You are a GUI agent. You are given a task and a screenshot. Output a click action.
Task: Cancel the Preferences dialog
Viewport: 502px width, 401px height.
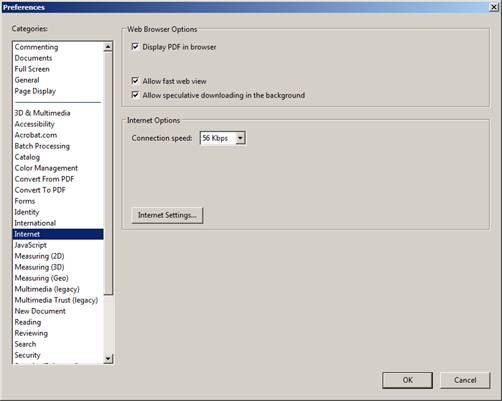[465, 380]
